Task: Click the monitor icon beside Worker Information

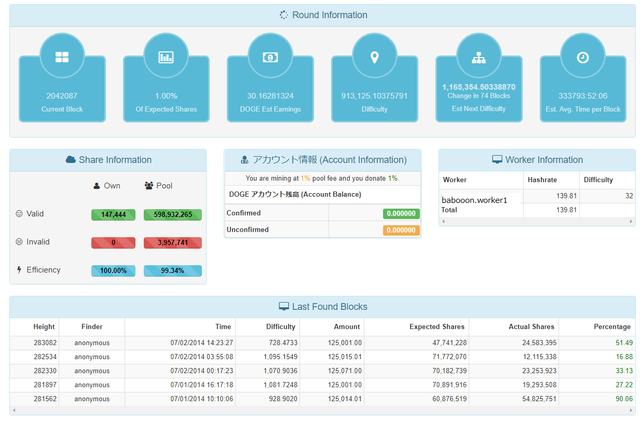Action: point(497,160)
